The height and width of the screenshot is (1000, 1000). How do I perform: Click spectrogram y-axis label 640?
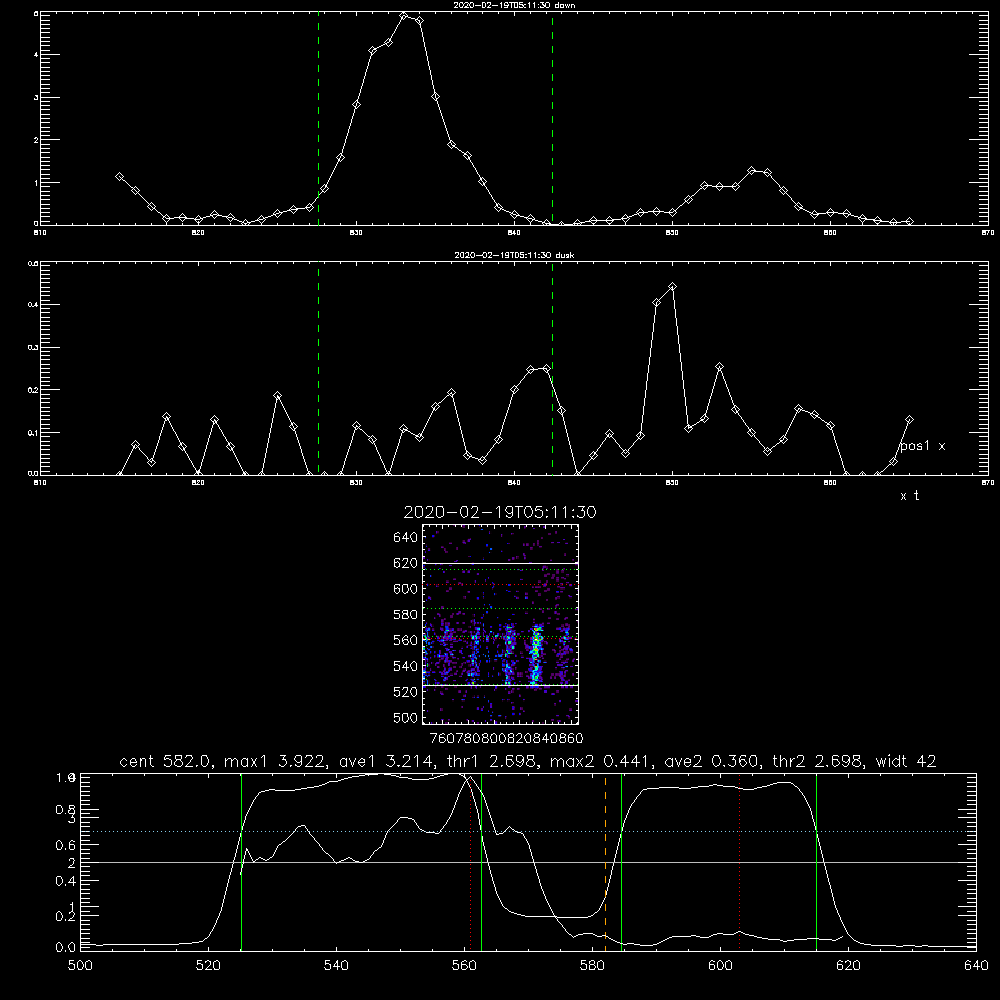(406, 538)
